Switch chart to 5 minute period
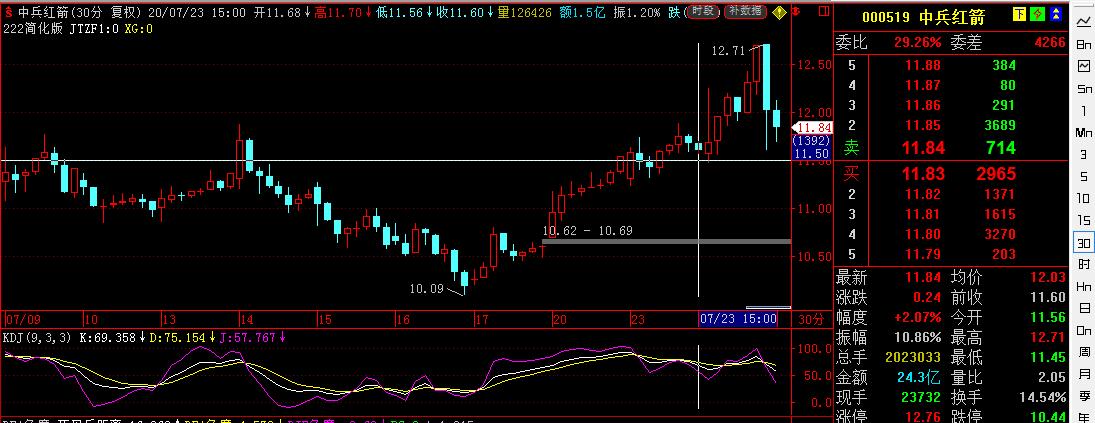The height and width of the screenshot is (423, 1095). tap(1084, 176)
